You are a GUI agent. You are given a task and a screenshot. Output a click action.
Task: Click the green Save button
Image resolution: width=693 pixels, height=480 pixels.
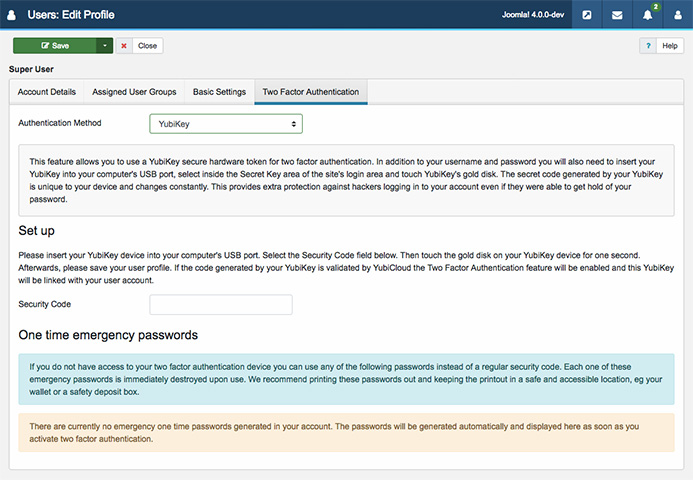[x=55, y=46]
